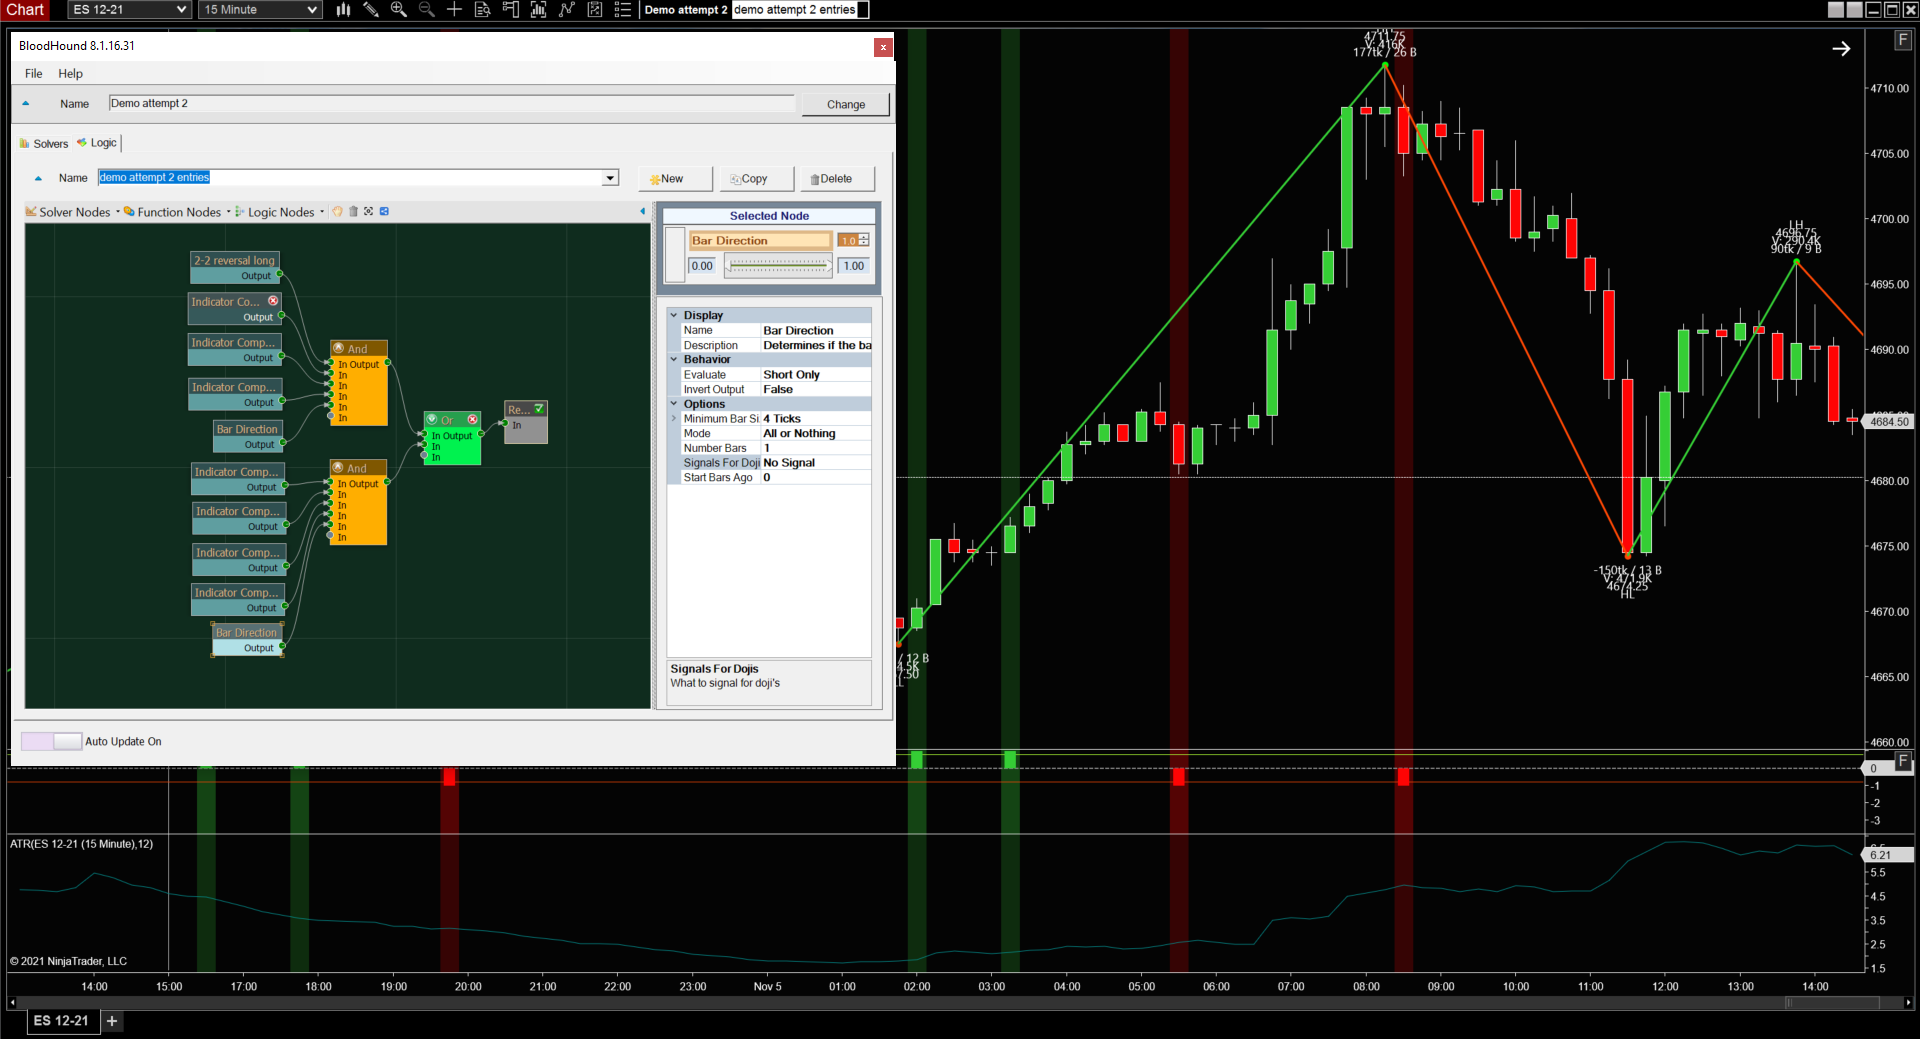Click the zoom in magnifier
Image resolution: width=1920 pixels, height=1039 pixels.
coord(399,10)
